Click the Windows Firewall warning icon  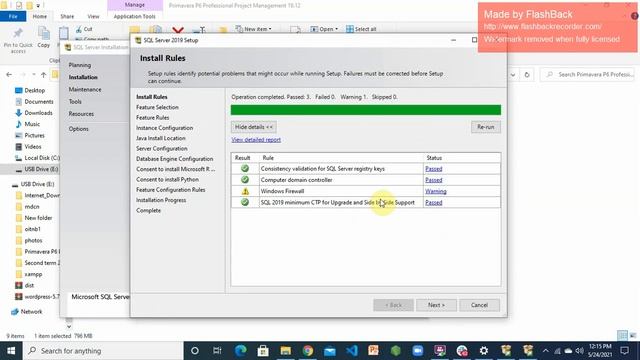point(245,191)
